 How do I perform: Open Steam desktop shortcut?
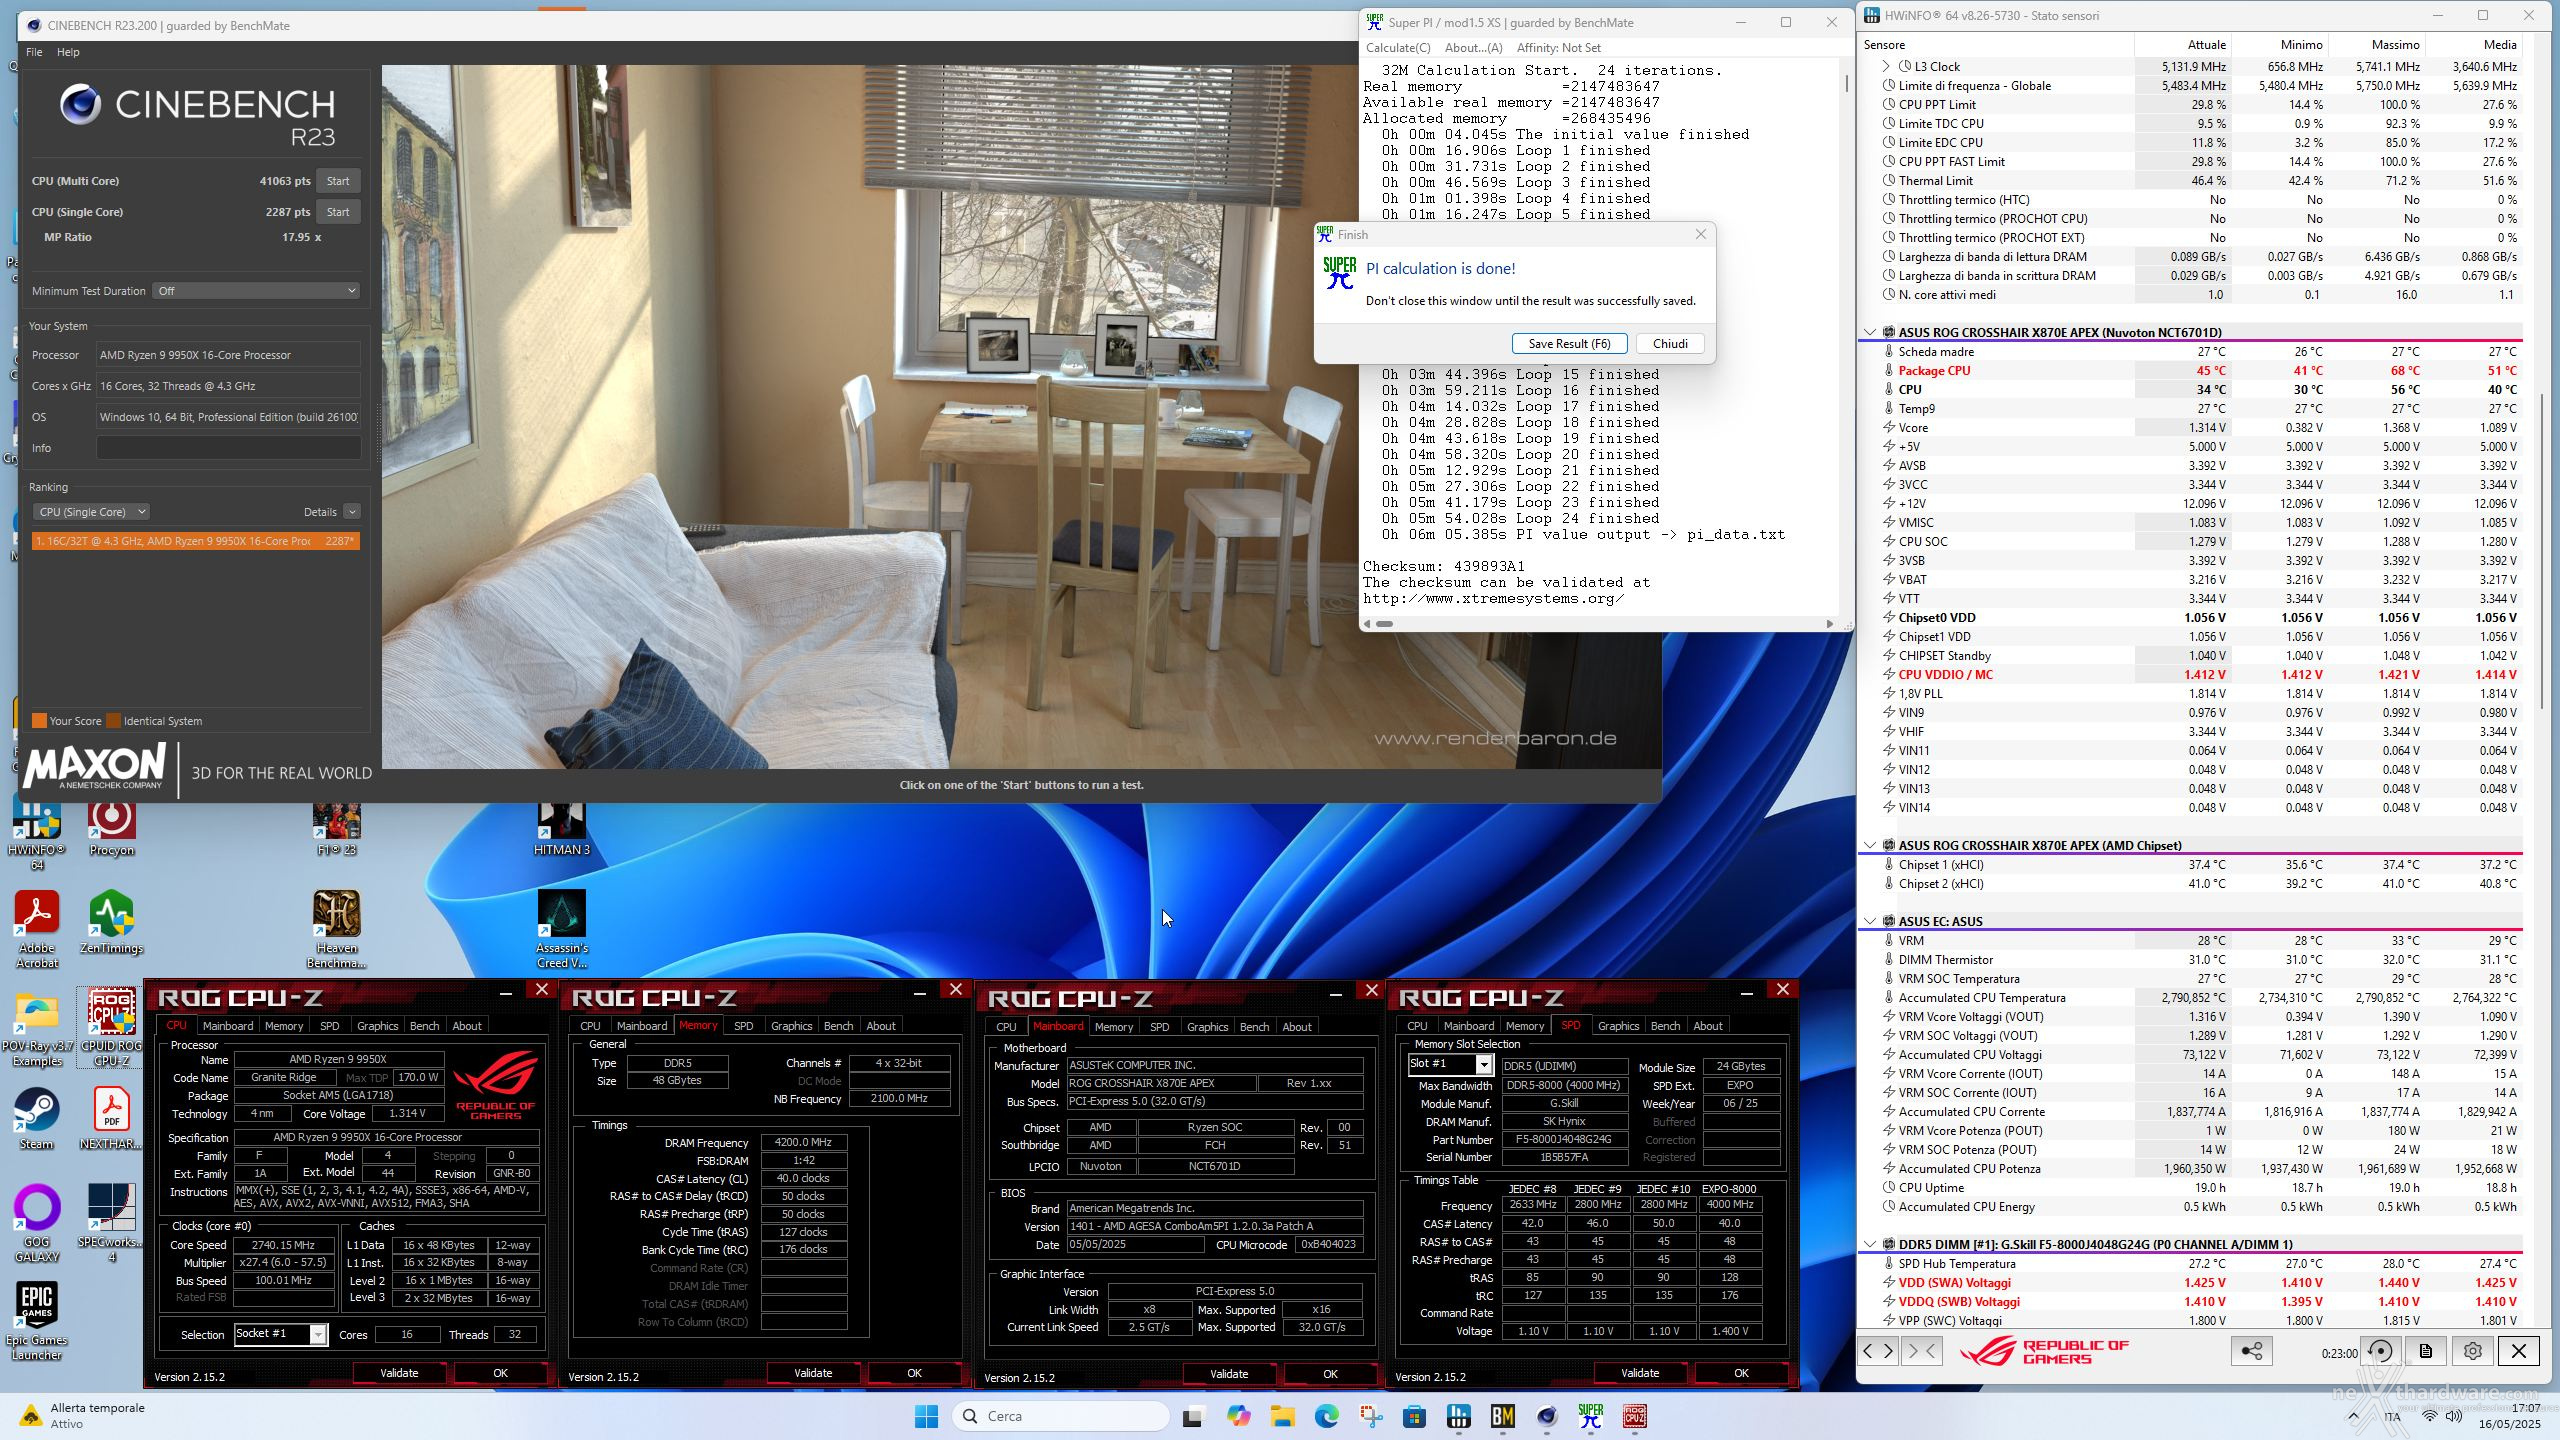point(37,1119)
